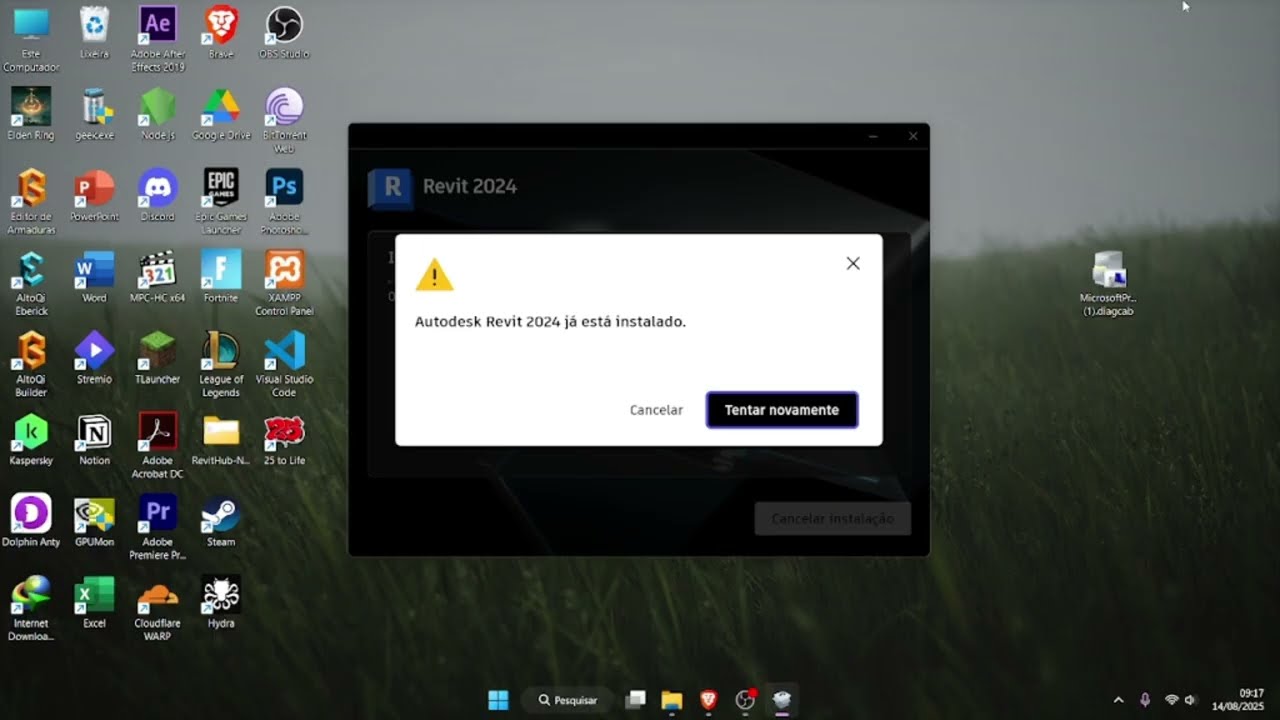The height and width of the screenshot is (720, 1280).
Task: Select the Steam desktop shortcut
Action: tap(221, 521)
